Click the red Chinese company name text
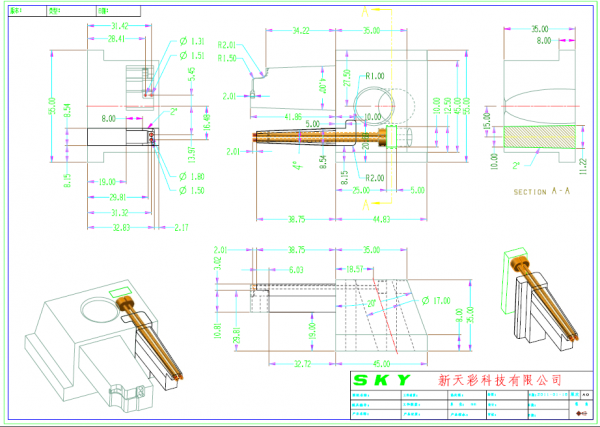 click(500, 380)
